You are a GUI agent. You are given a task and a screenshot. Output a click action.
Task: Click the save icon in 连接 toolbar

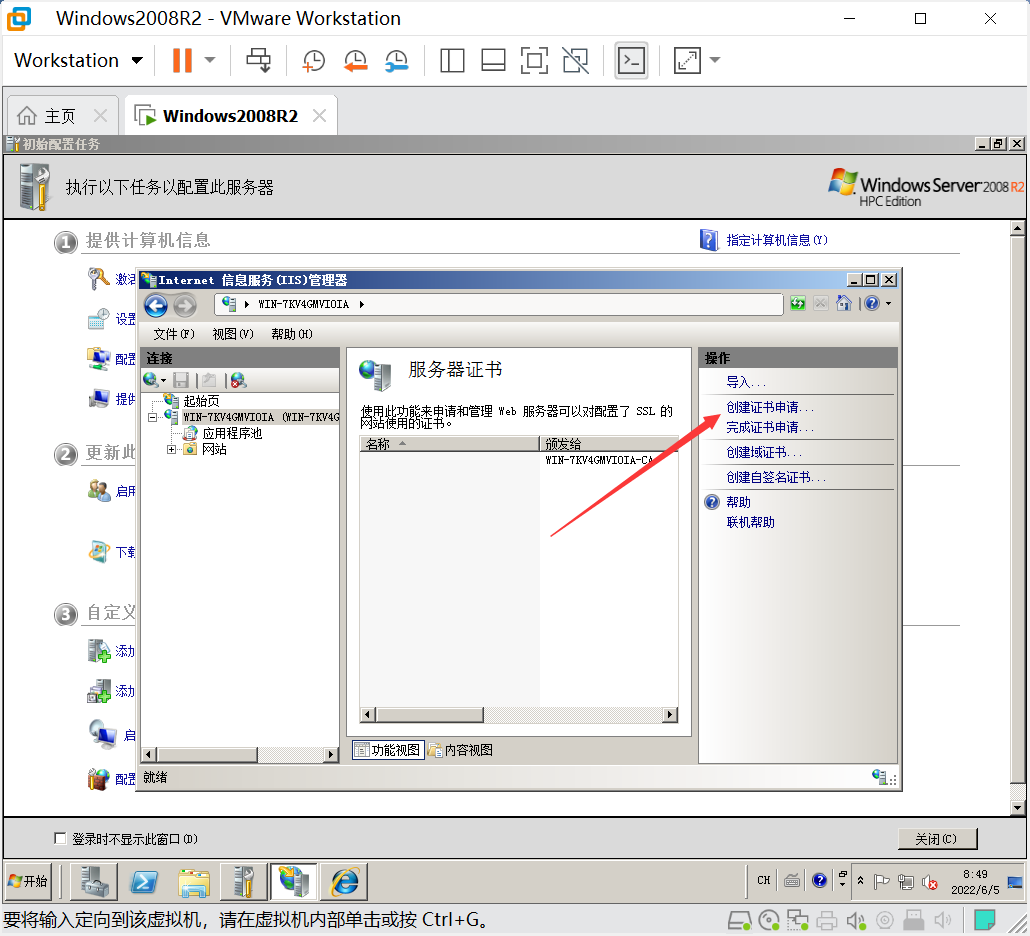tap(181, 380)
